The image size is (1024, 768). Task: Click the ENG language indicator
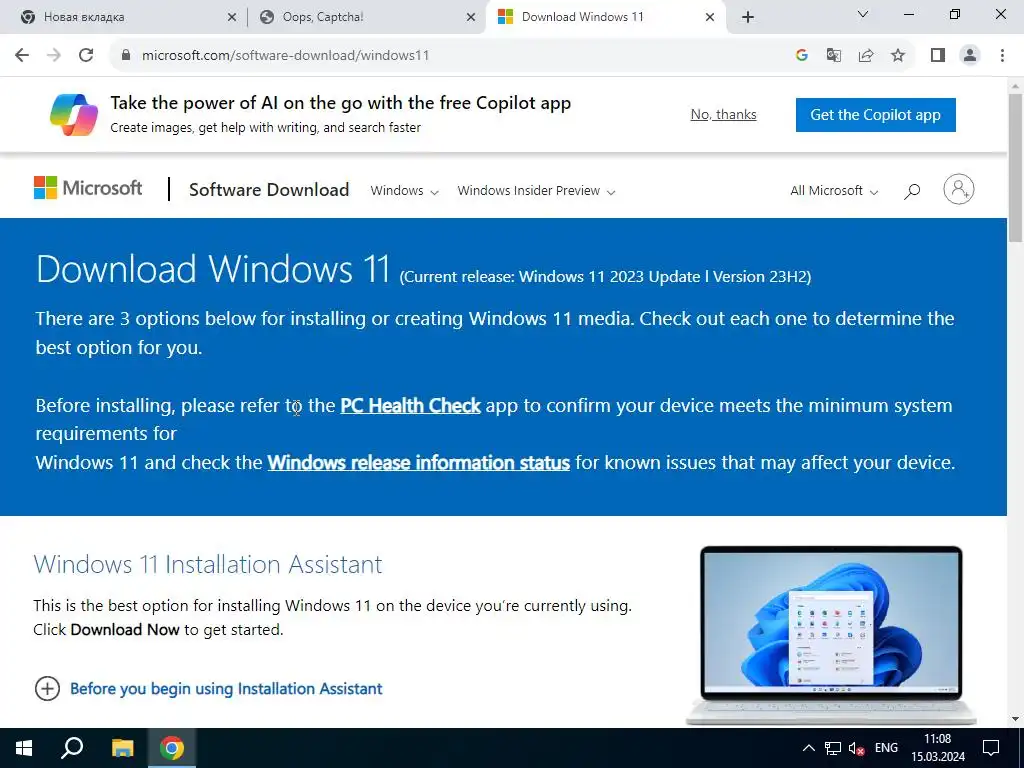(x=886, y=748)
